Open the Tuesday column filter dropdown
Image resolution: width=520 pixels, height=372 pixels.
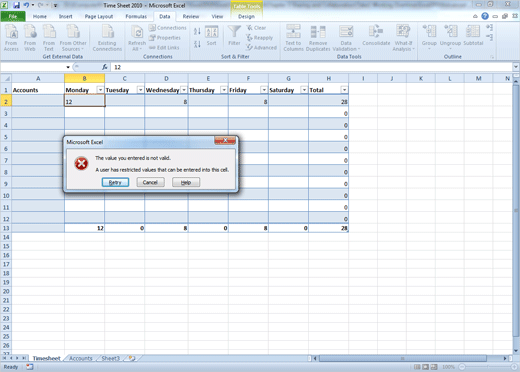[140, 90]
